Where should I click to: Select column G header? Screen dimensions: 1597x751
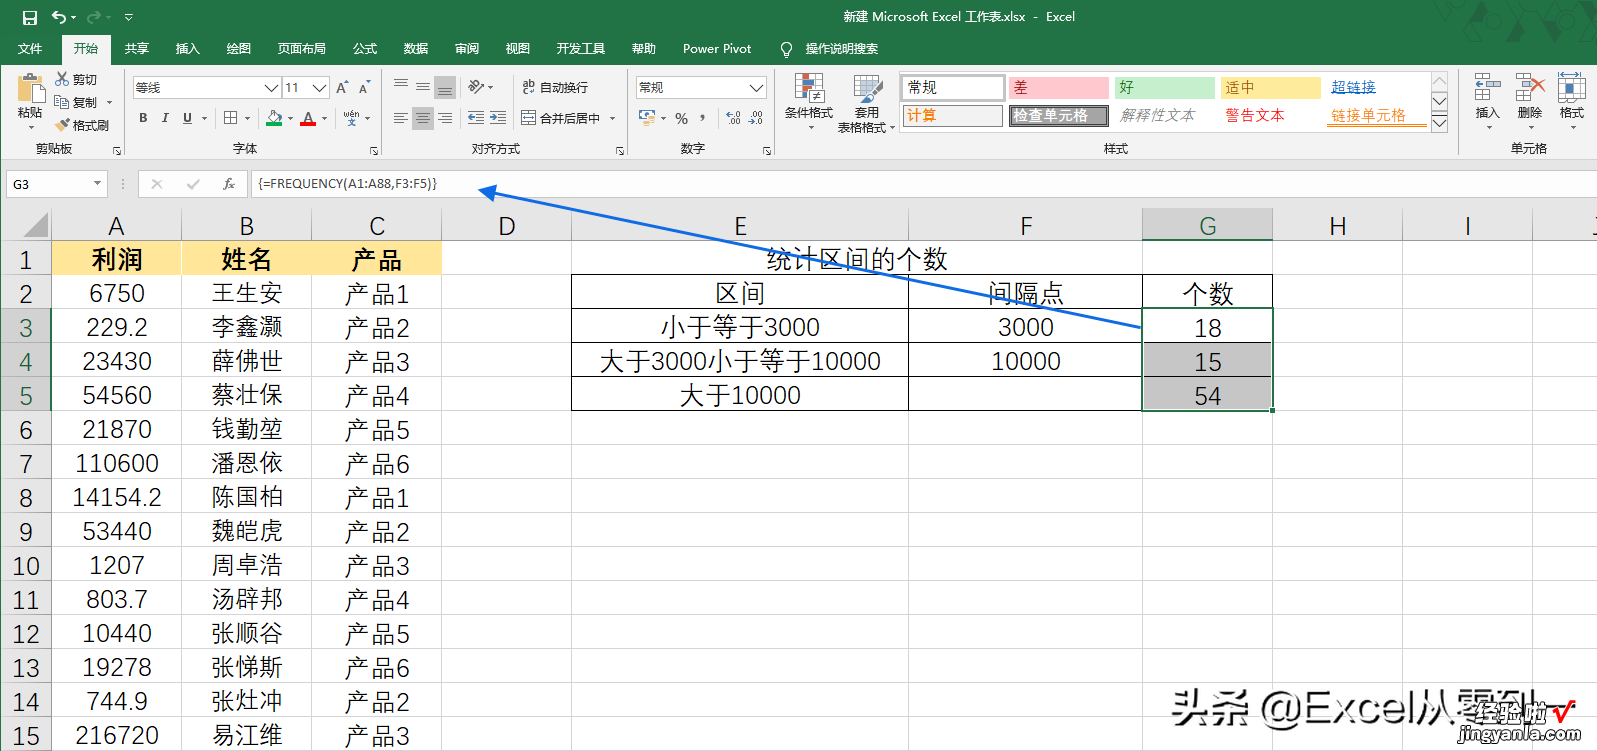(1207, 226)
